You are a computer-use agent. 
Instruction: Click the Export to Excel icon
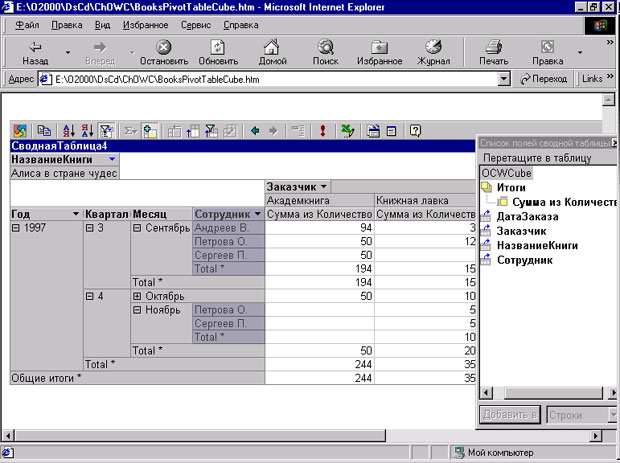point(347,130)
